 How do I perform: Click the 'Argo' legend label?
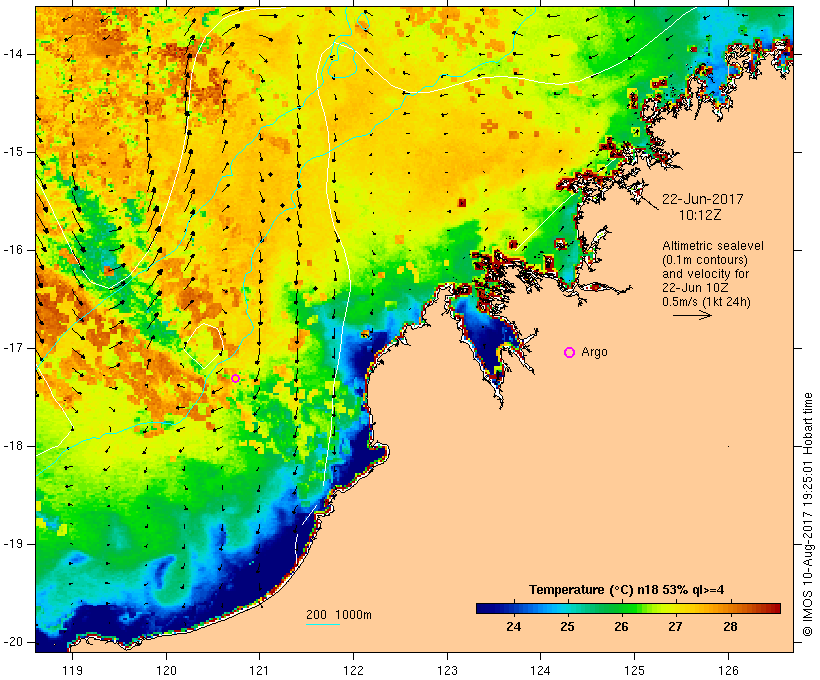pyautogui.click(x=594, y=352)
